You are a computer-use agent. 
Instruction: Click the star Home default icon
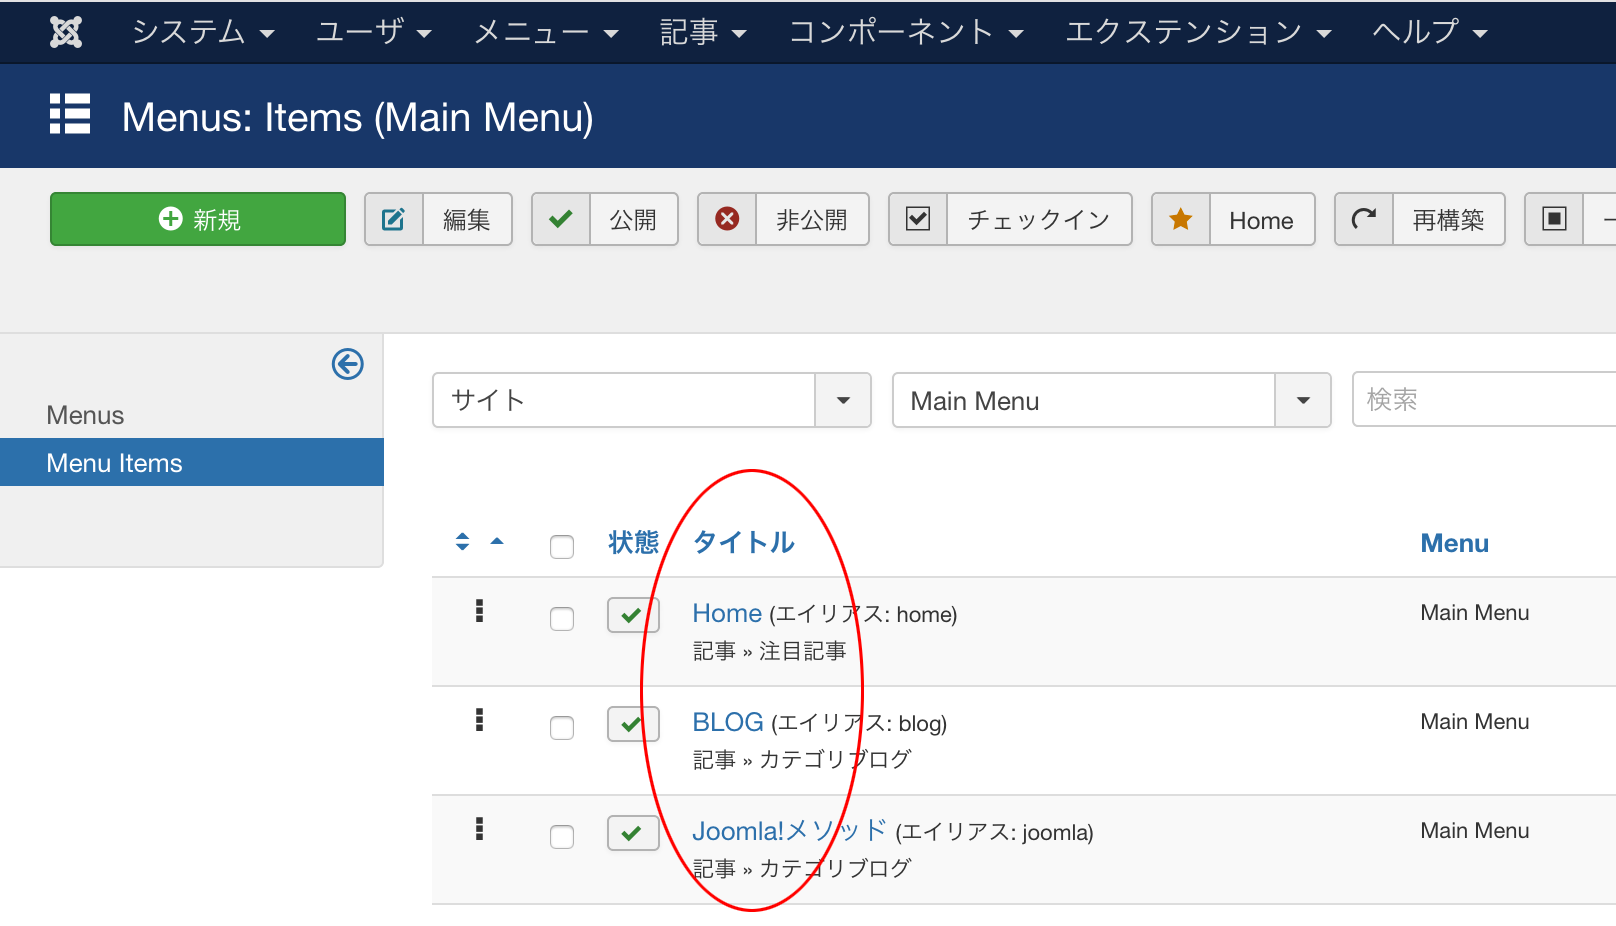(1181, 220)
